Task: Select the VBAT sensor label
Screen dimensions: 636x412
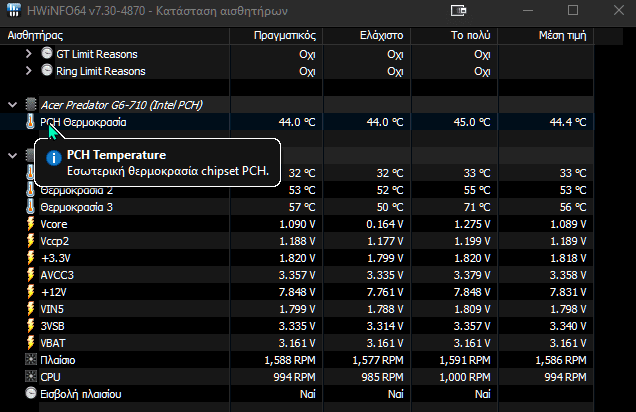Action: tap(53, 343)
